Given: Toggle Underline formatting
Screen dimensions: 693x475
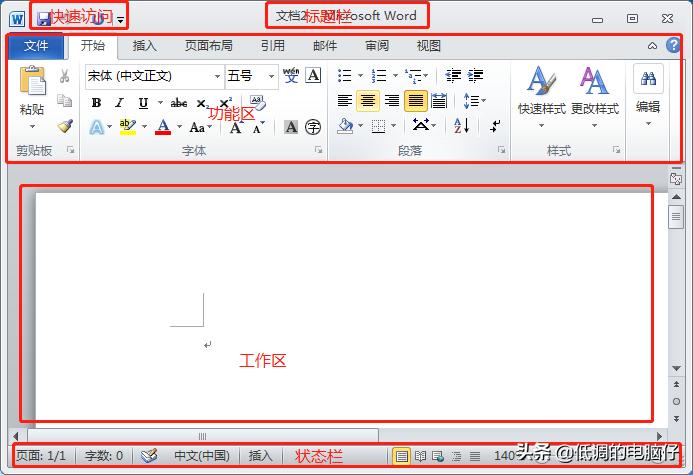Looking at the screenshot, I should click(143, 103).
